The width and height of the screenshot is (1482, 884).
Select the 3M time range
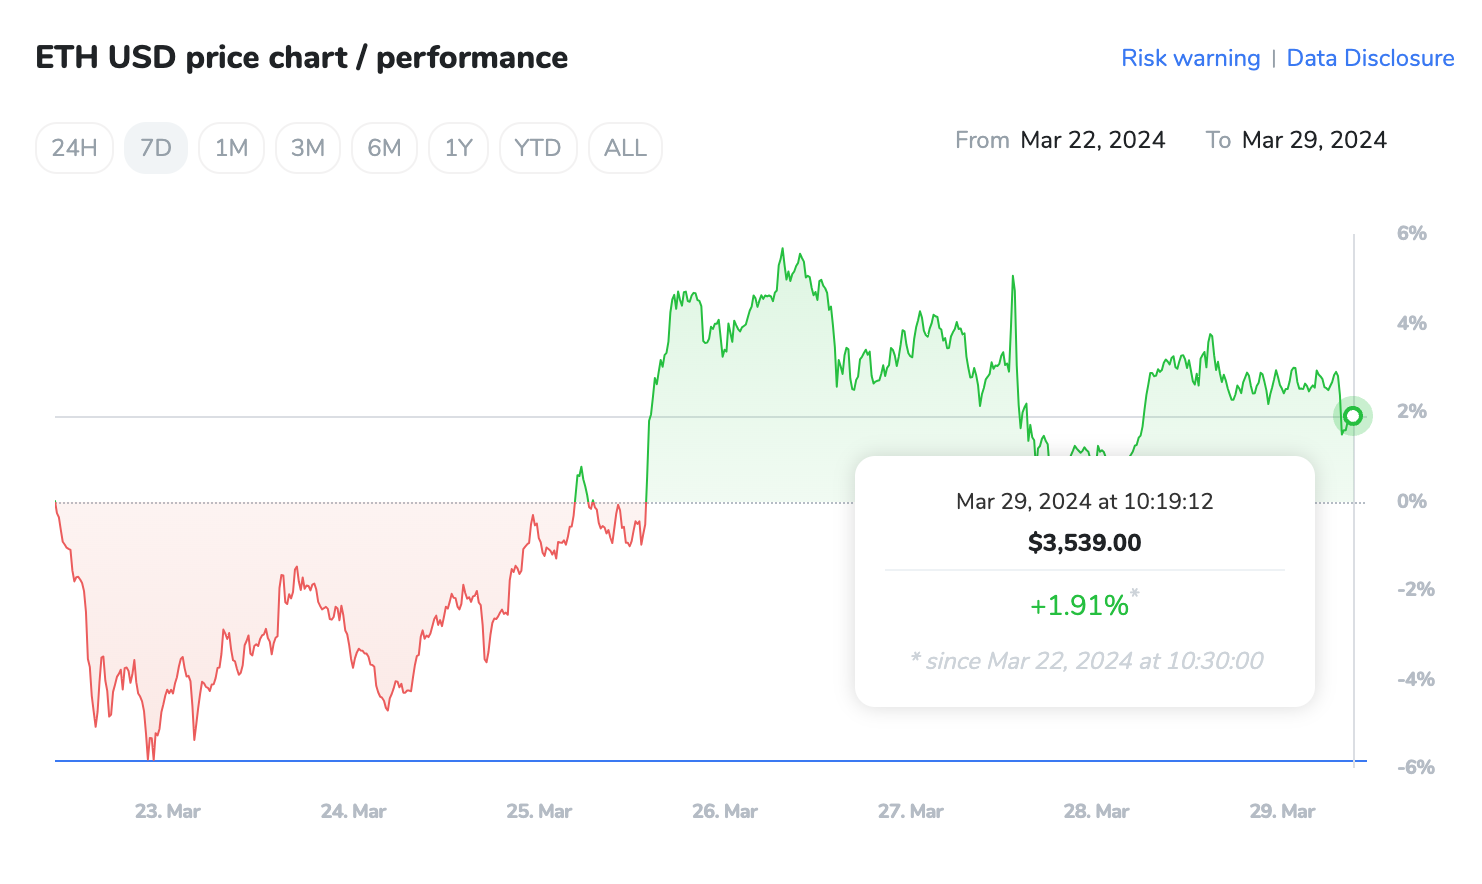308,147
